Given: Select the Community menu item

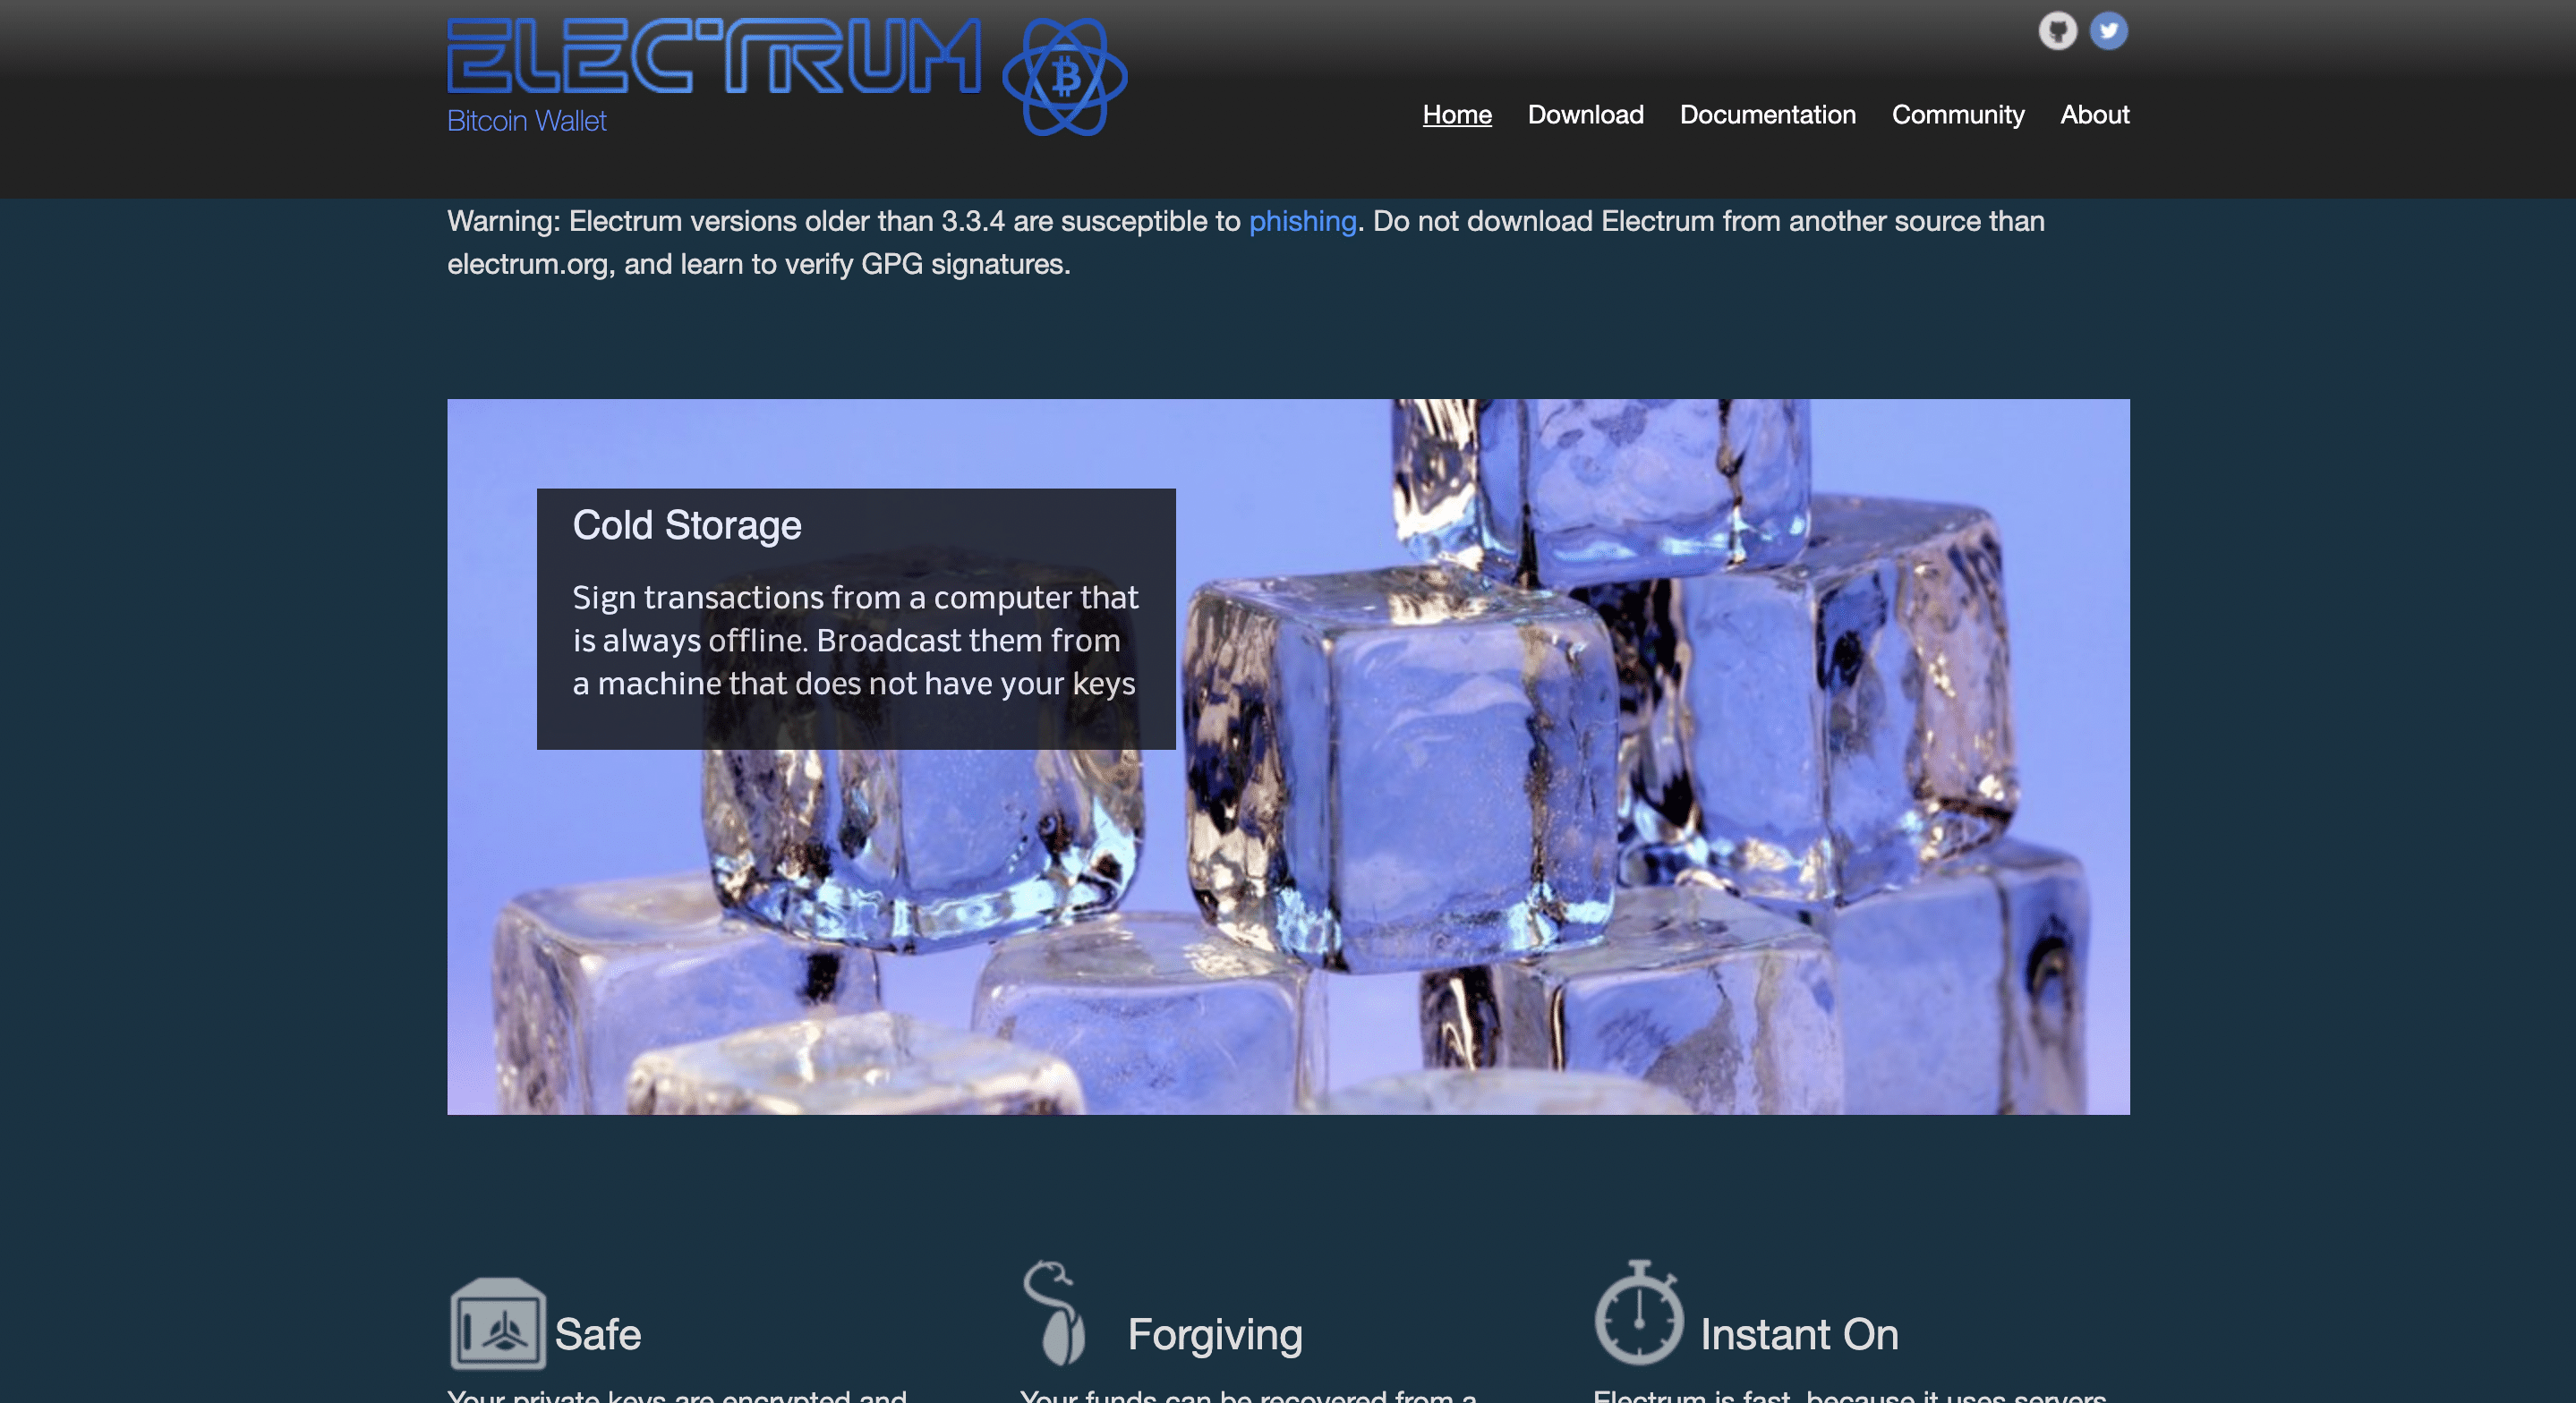Looking at the screenshot, I should point(1958,113).
